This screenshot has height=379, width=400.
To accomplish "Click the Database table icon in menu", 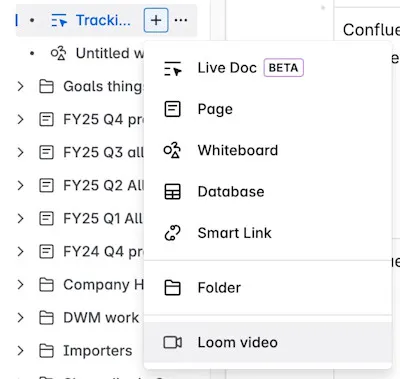I will 173,192.
